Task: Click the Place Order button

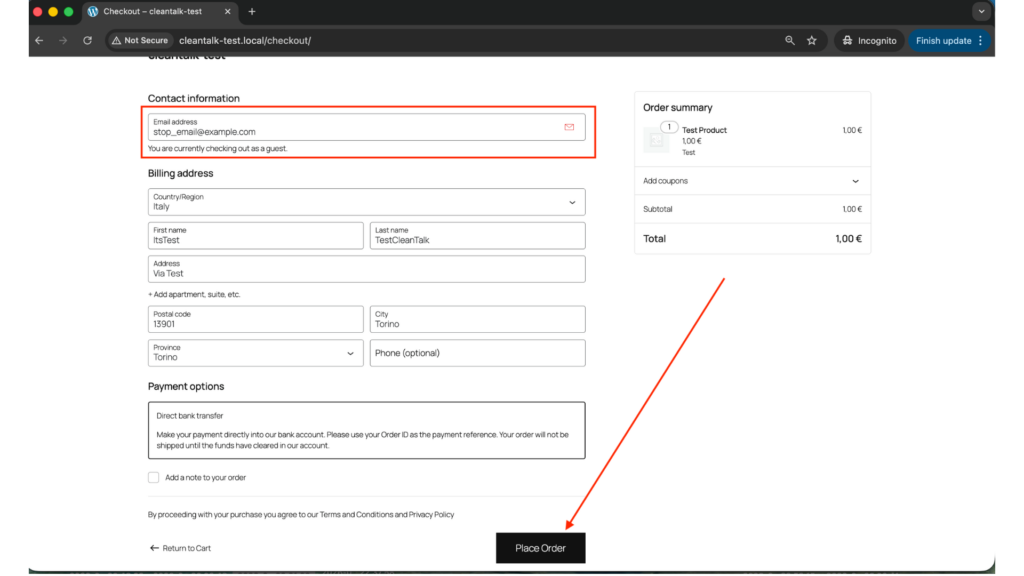Action: pyautogui.click(x=540, y=547)
